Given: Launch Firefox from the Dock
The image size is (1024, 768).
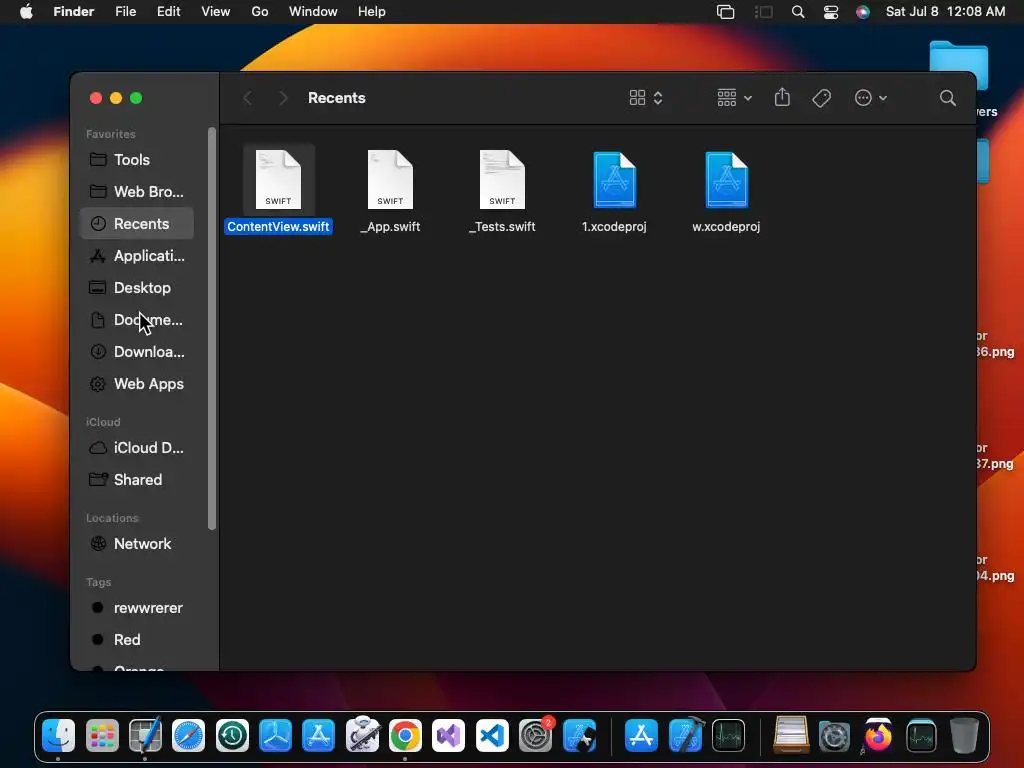Looking at the screenshot, I should [x=878, y=736].
